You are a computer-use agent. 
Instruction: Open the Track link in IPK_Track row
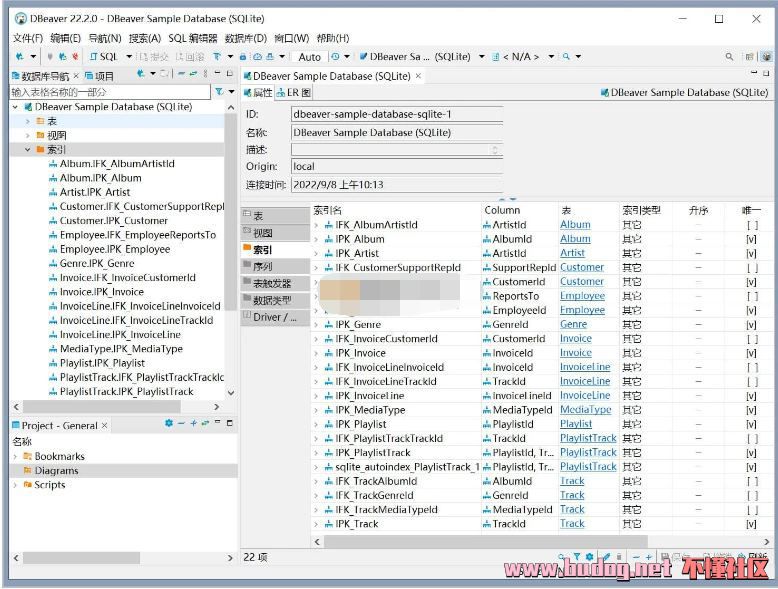(x=572, y=524)
